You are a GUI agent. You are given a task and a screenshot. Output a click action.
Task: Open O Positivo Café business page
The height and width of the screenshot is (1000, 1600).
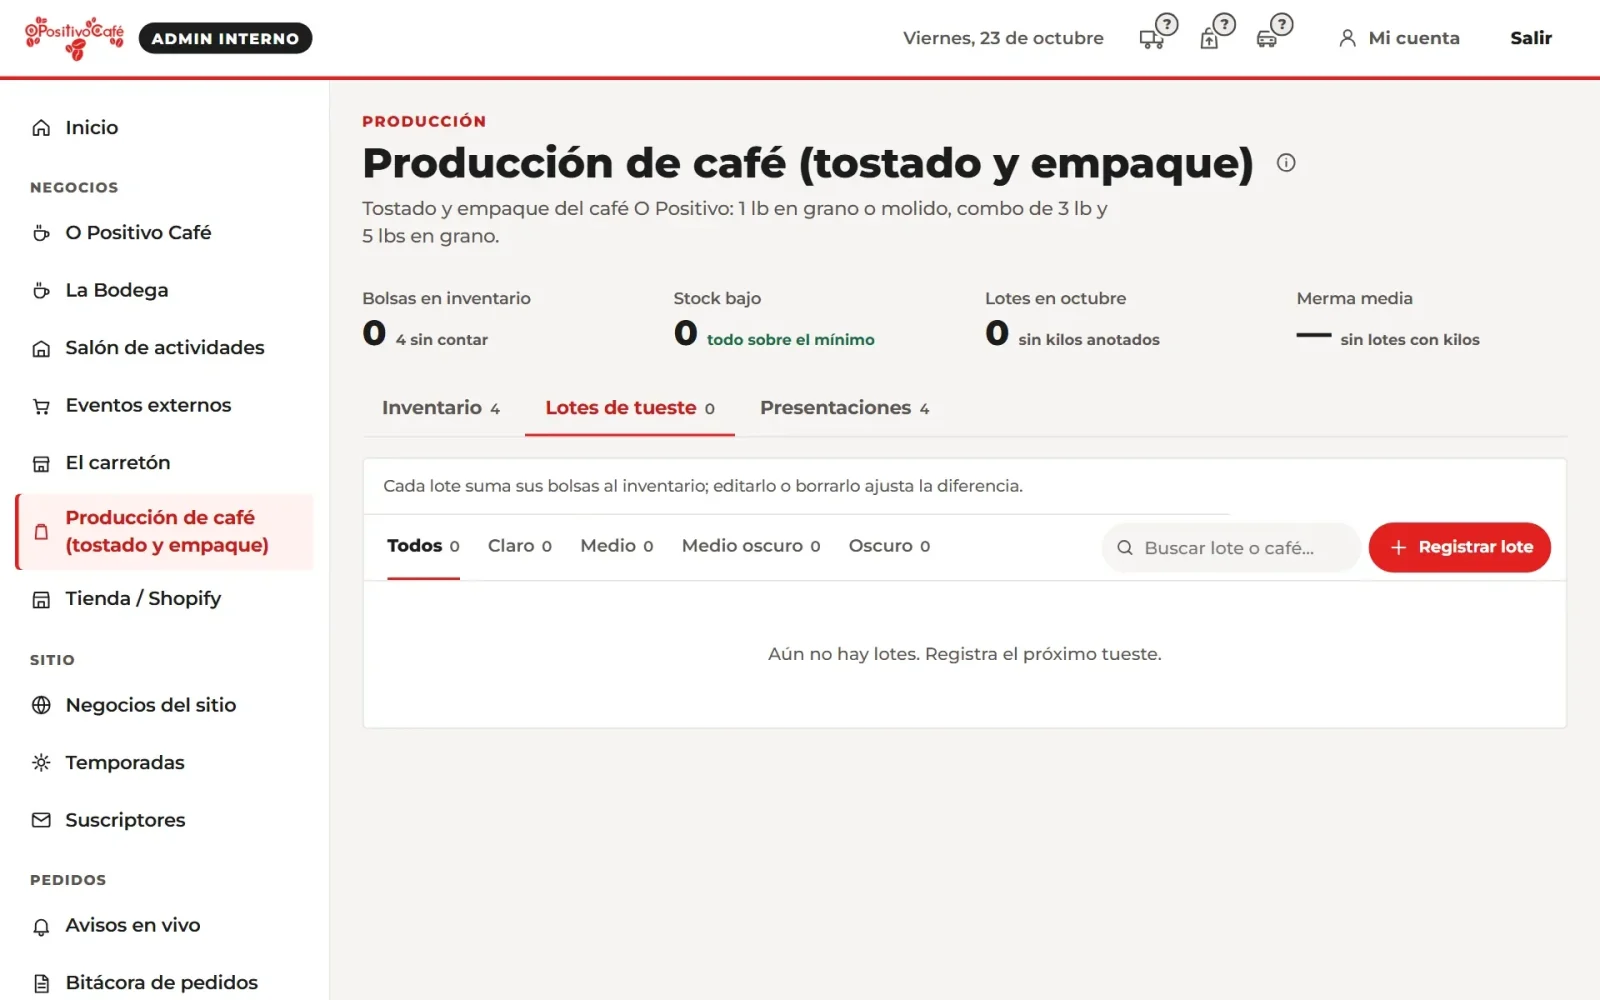point(165,233)
